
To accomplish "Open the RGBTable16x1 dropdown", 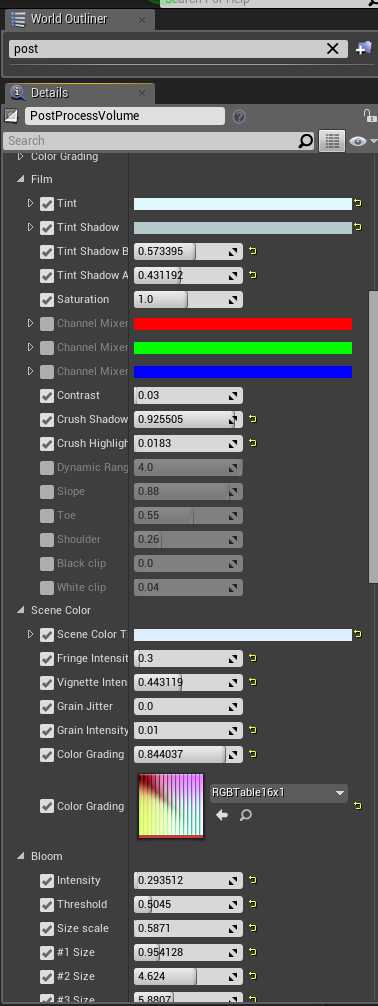I will point(279,793).
